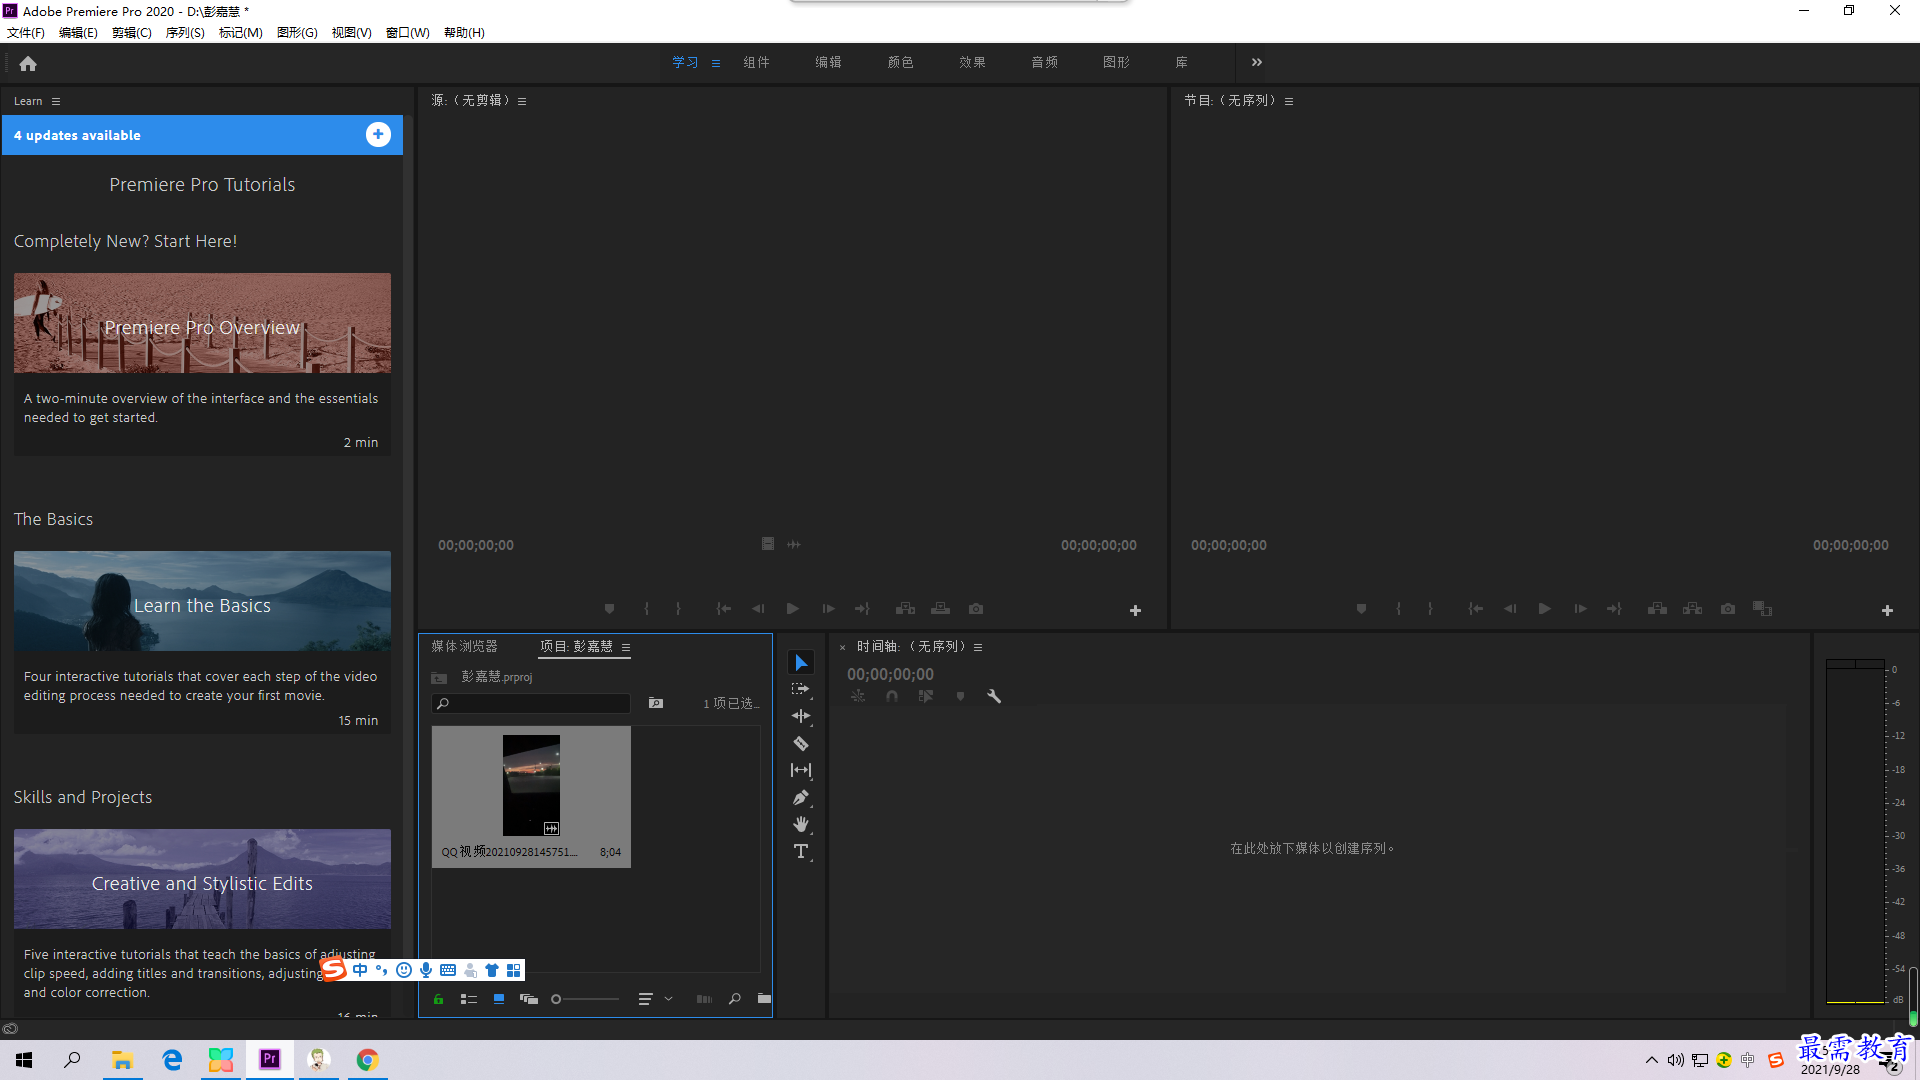Open 项目 panel menu

pos(626,647)
